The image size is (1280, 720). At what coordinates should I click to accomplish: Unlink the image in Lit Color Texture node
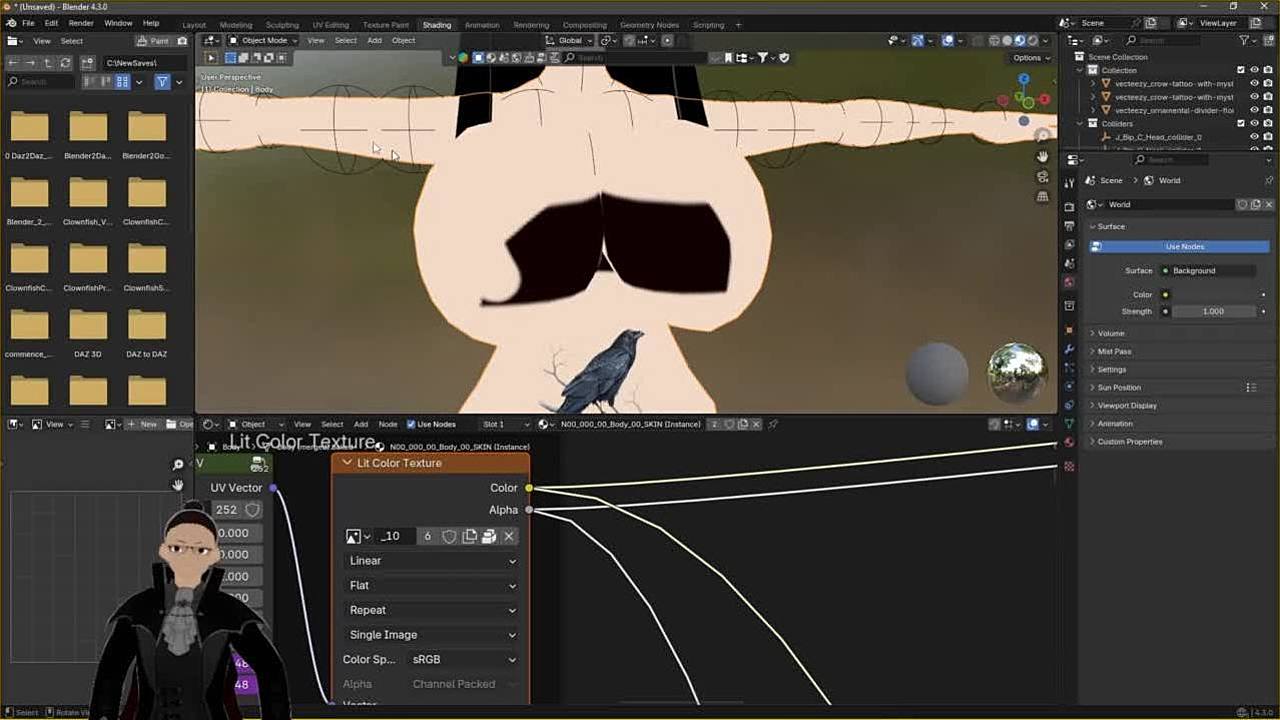(x=508, y=537)
